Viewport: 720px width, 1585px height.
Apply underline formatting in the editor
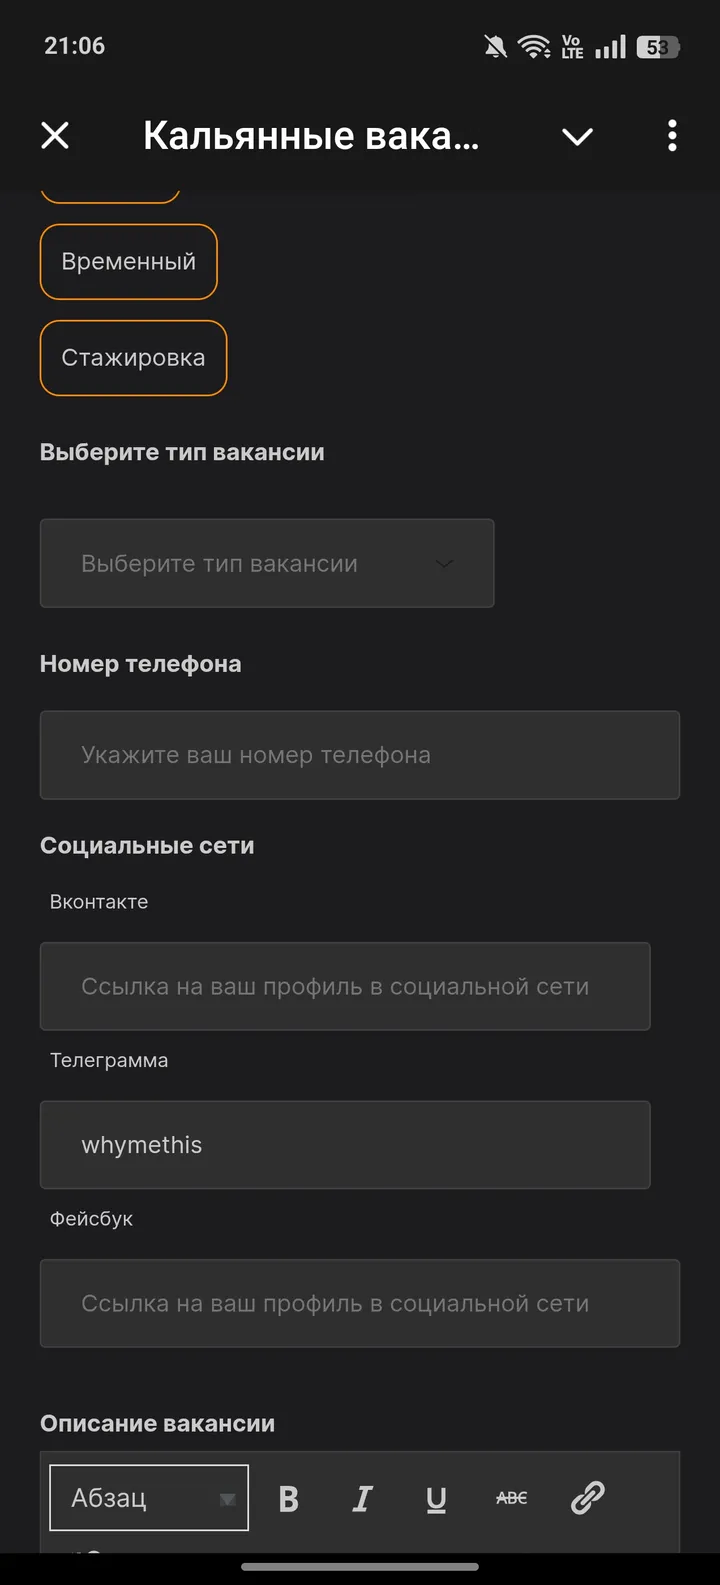[436, 1498]
